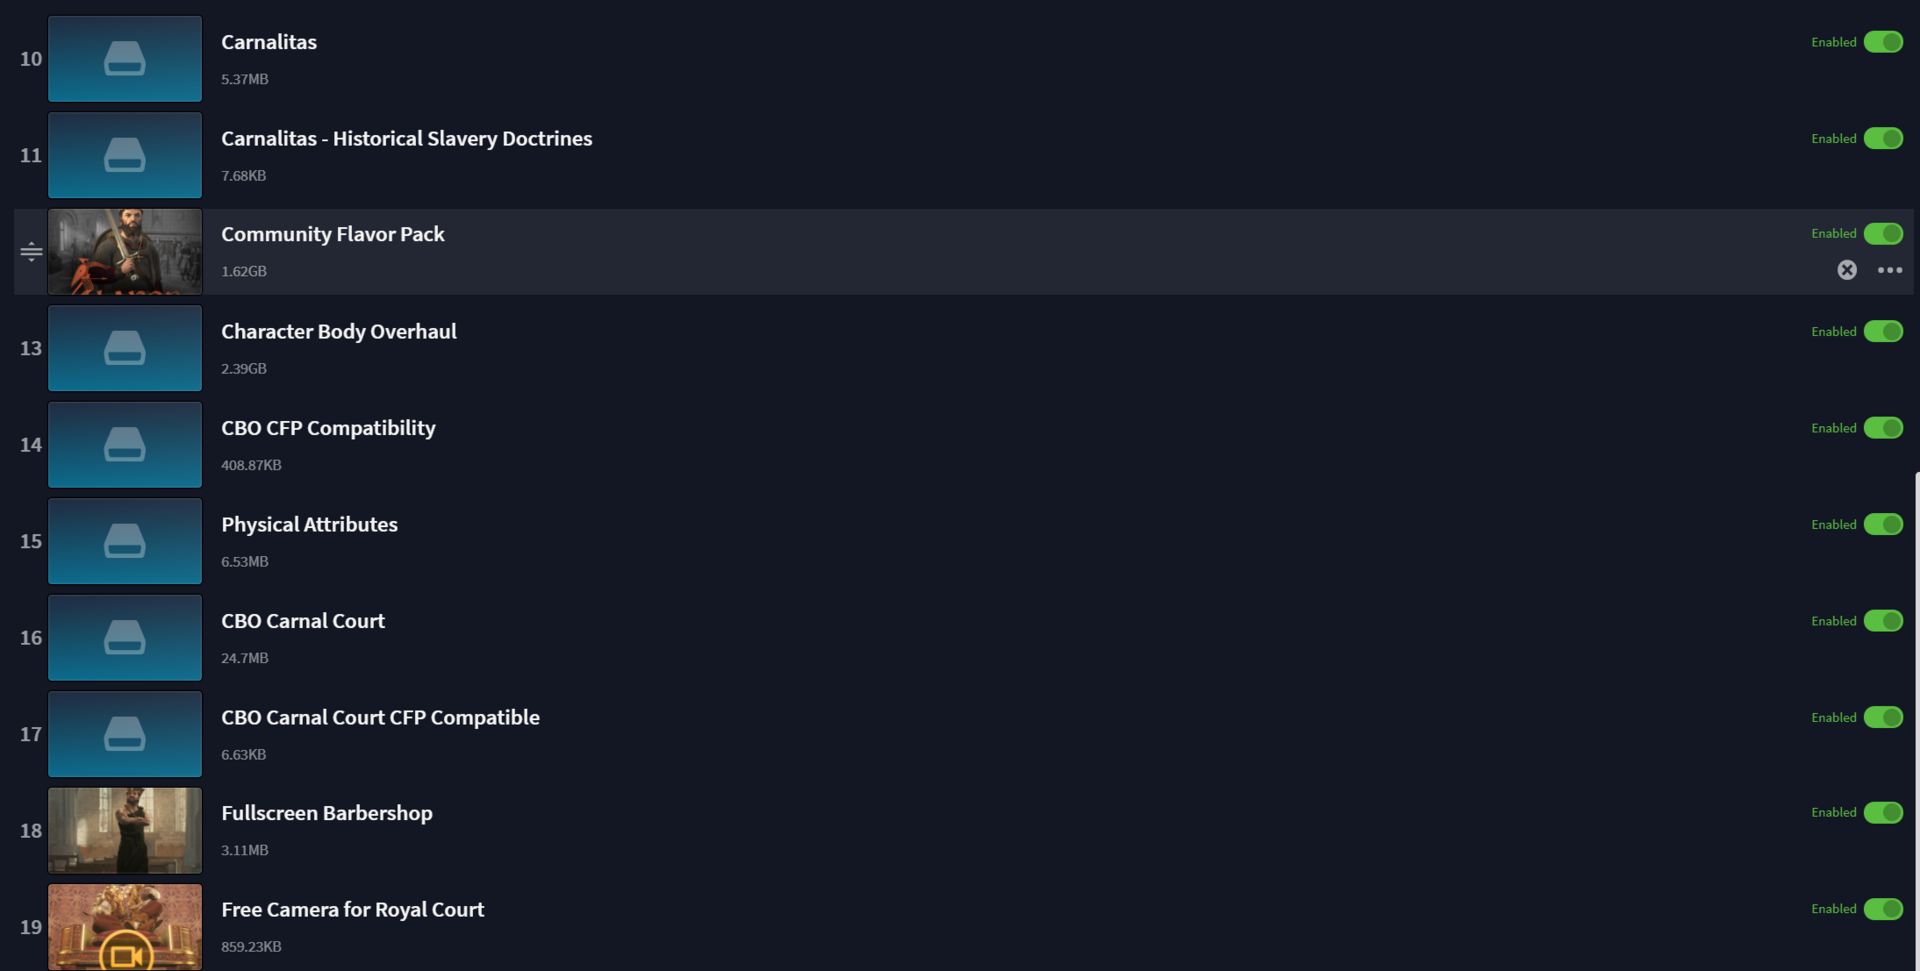
Task: Open the Community Flavor Pack thumbnail
Action: [125, 252]
